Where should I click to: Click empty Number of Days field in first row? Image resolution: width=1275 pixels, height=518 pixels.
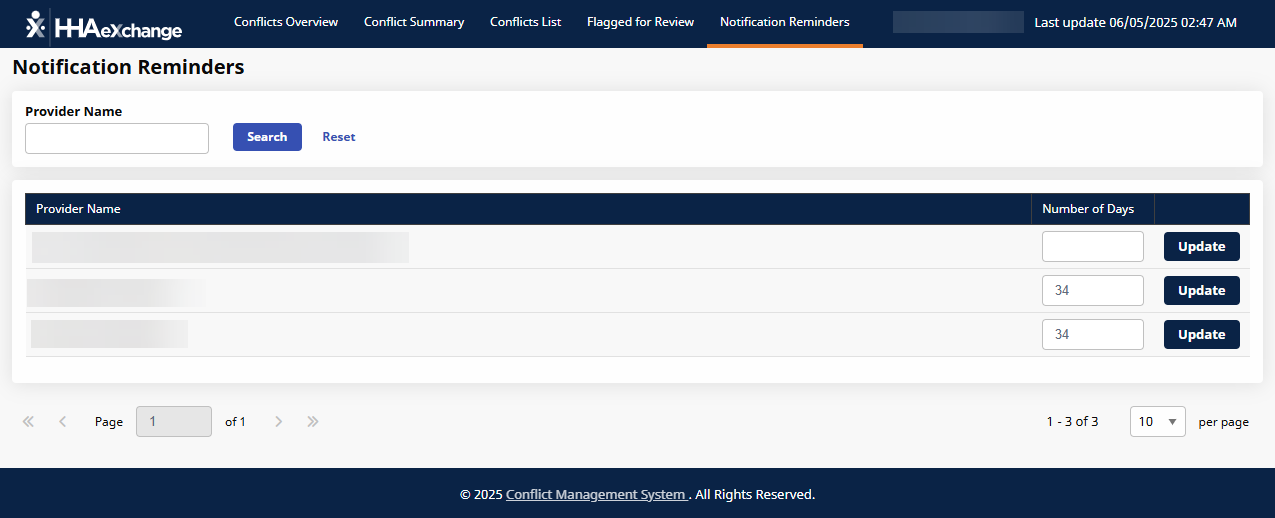(x=1092, y=247)
